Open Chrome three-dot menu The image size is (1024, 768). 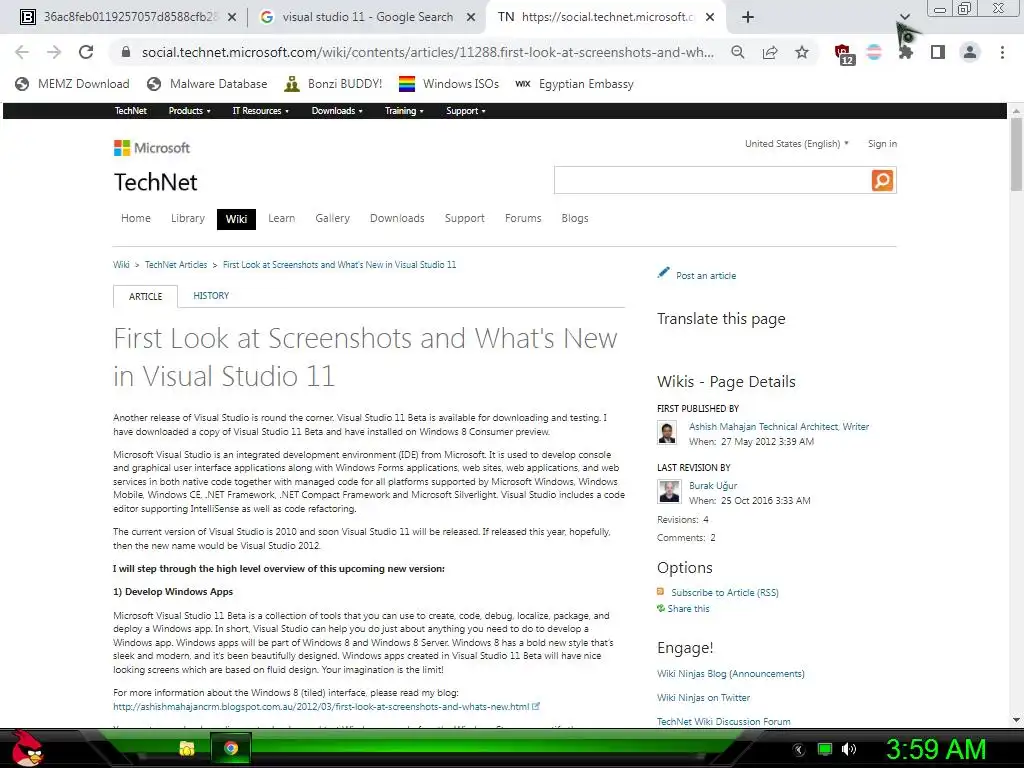1002,52
